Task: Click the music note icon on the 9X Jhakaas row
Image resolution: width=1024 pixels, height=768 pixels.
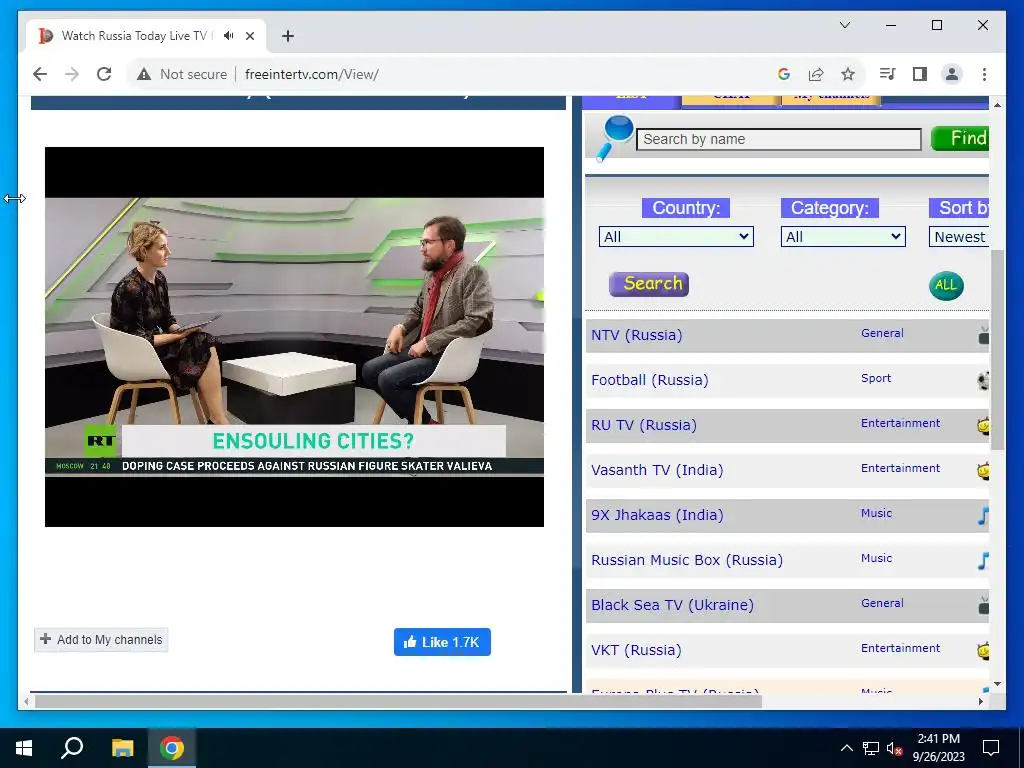Action: coord(984,516)
